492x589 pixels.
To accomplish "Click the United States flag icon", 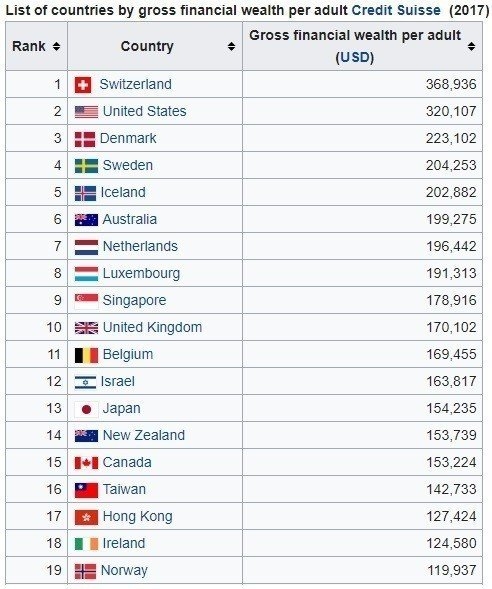I will [86, 112].
